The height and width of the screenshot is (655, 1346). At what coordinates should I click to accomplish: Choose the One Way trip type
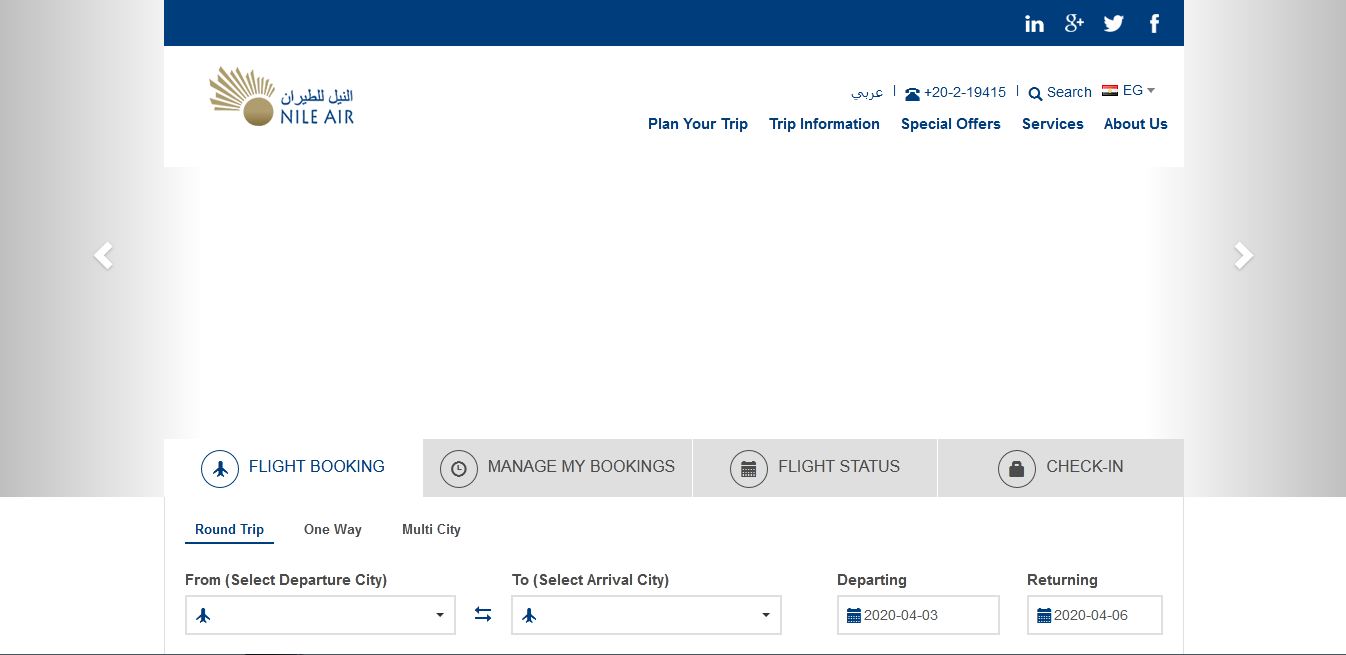pos(332,529)
